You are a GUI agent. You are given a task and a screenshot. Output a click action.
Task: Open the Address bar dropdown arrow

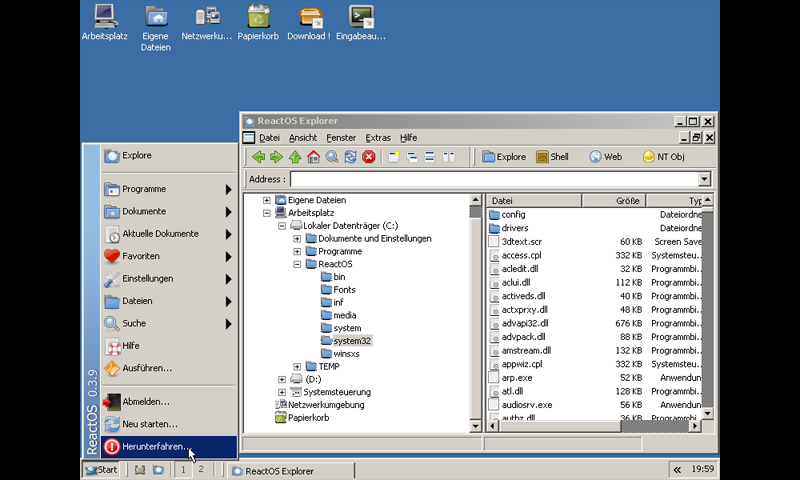click(x=704, y=179)
